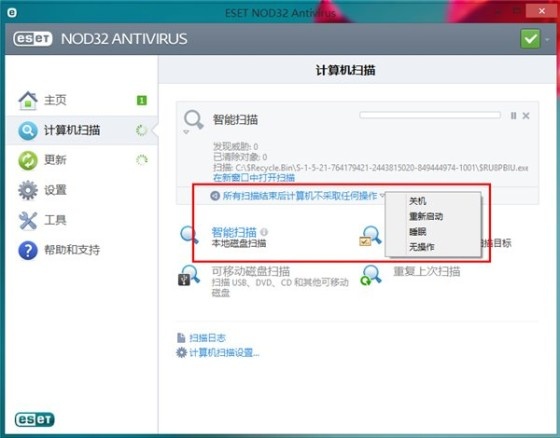Select 重新启动 from the popup menu

tap(426, 216)
